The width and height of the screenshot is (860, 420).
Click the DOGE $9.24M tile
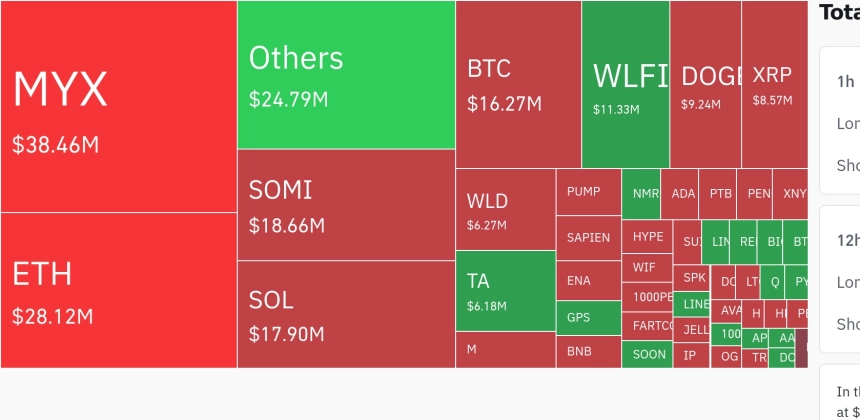705,84
